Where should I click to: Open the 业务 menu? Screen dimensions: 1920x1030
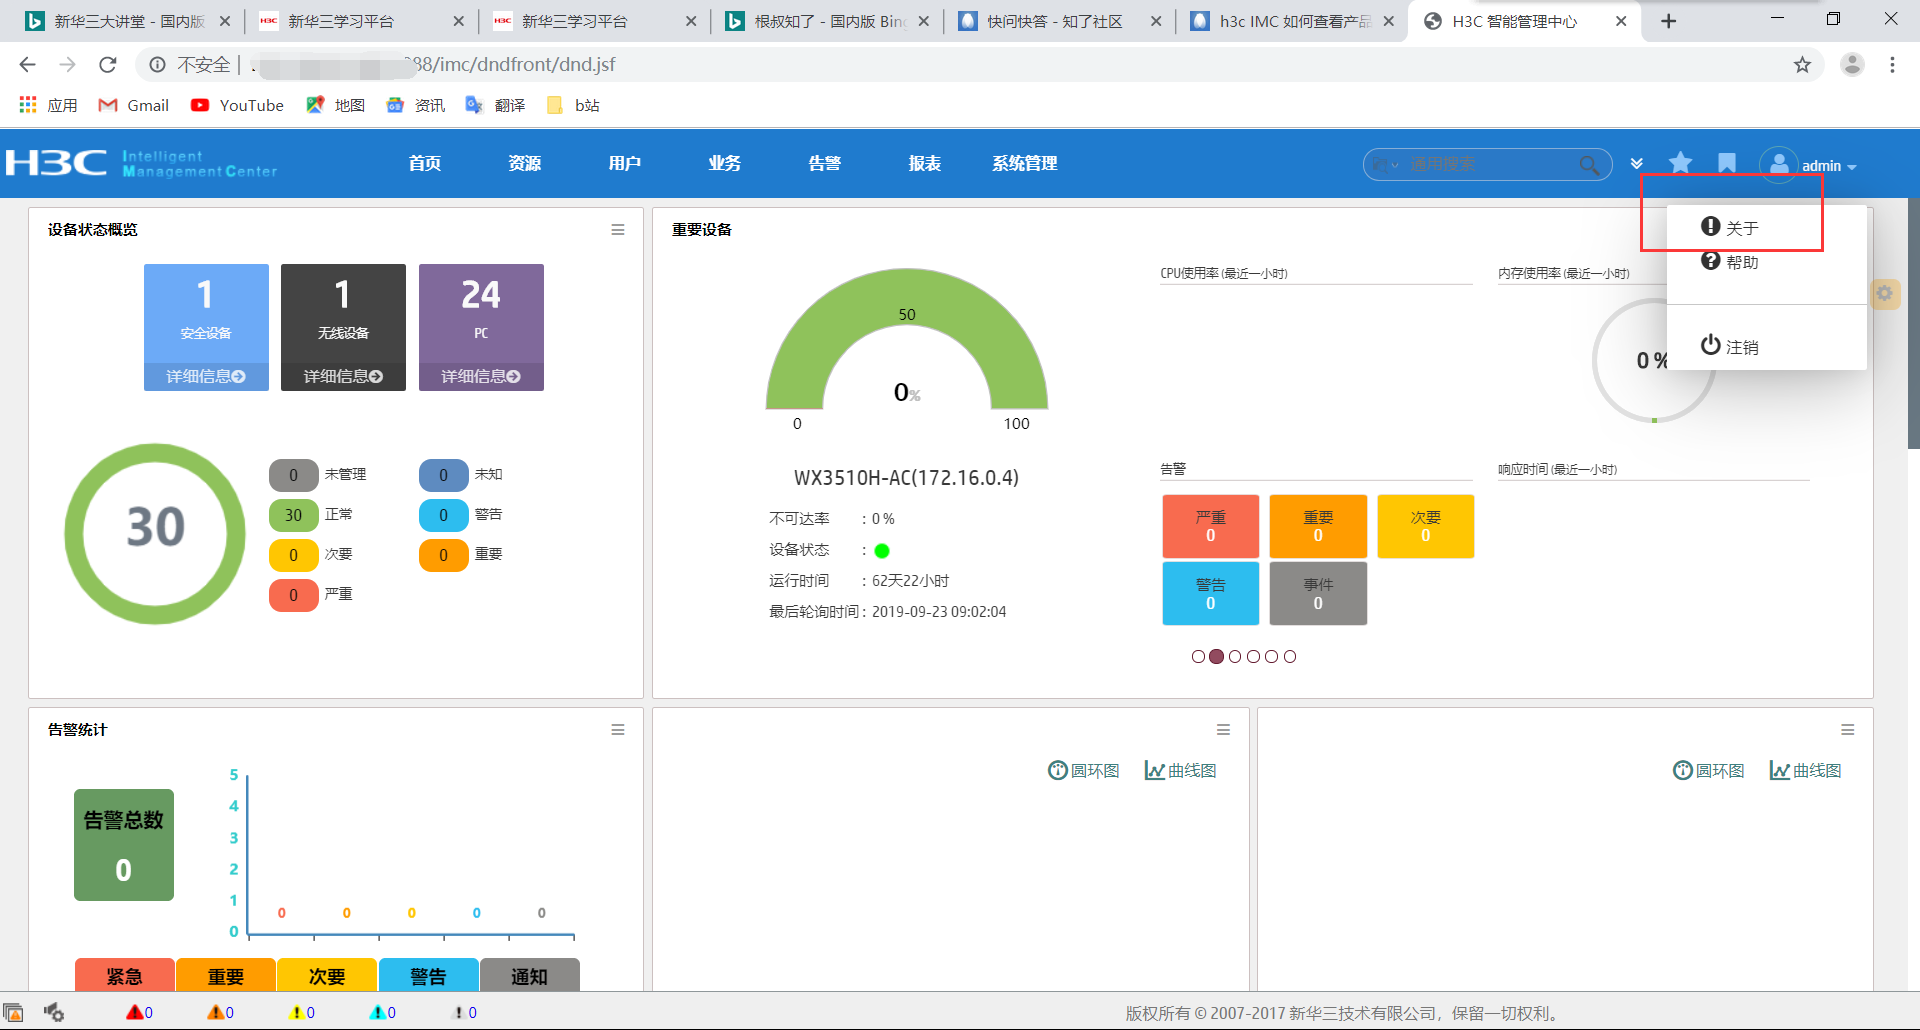725,163
